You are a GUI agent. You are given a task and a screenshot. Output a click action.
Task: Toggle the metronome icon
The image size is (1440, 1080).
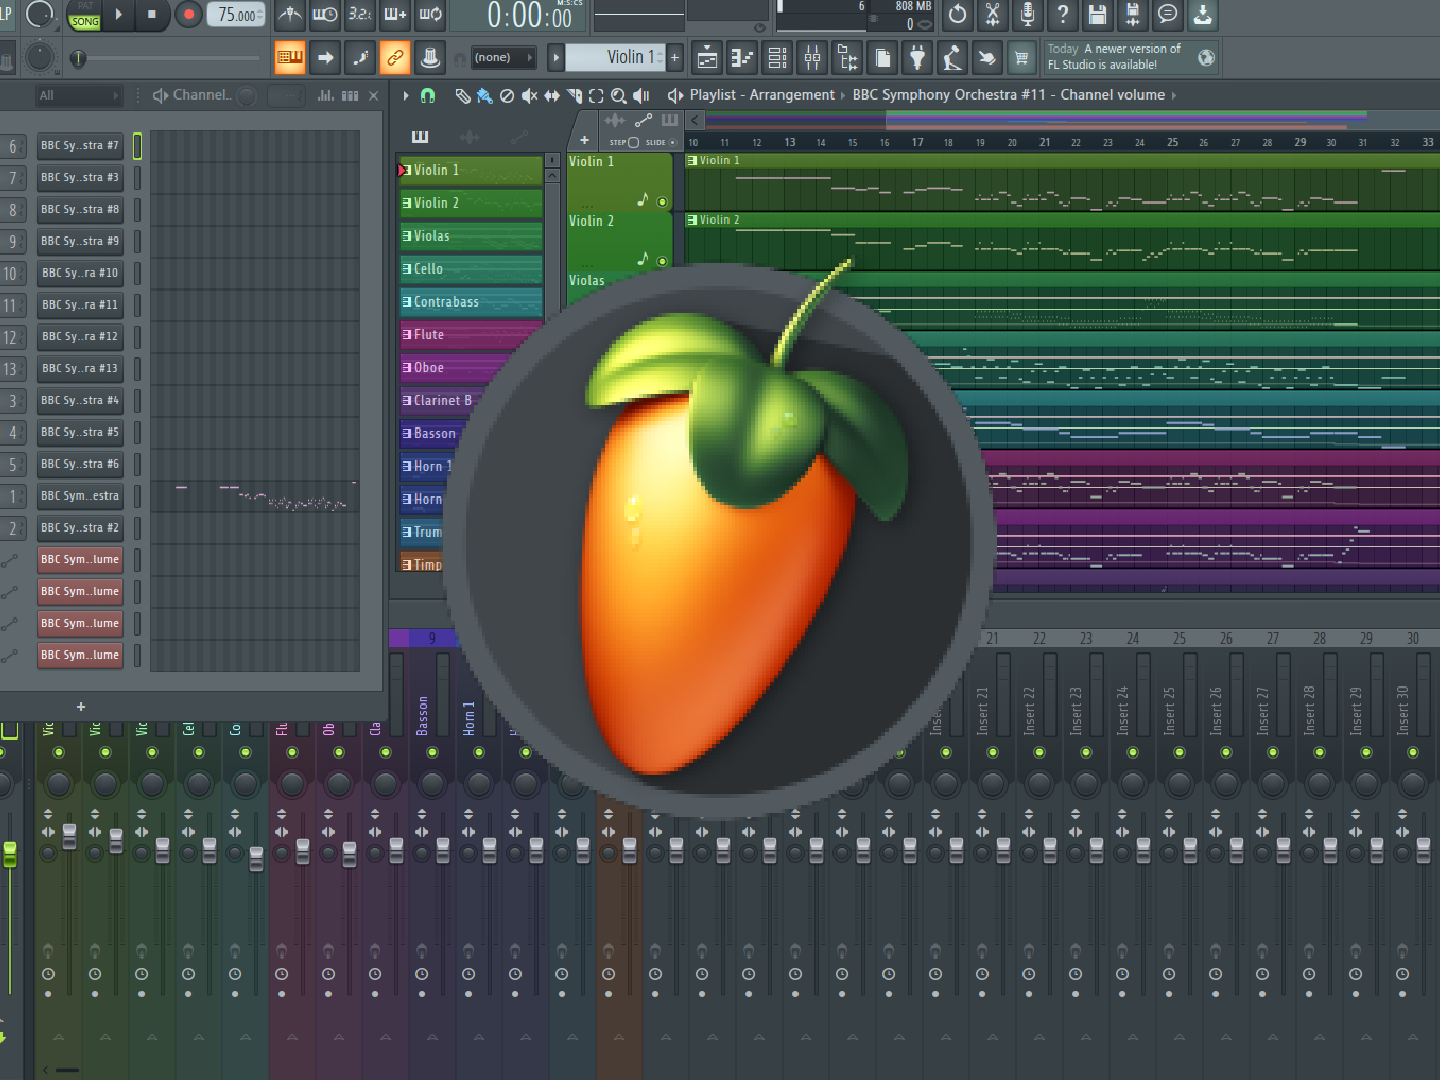click(290, 15)
